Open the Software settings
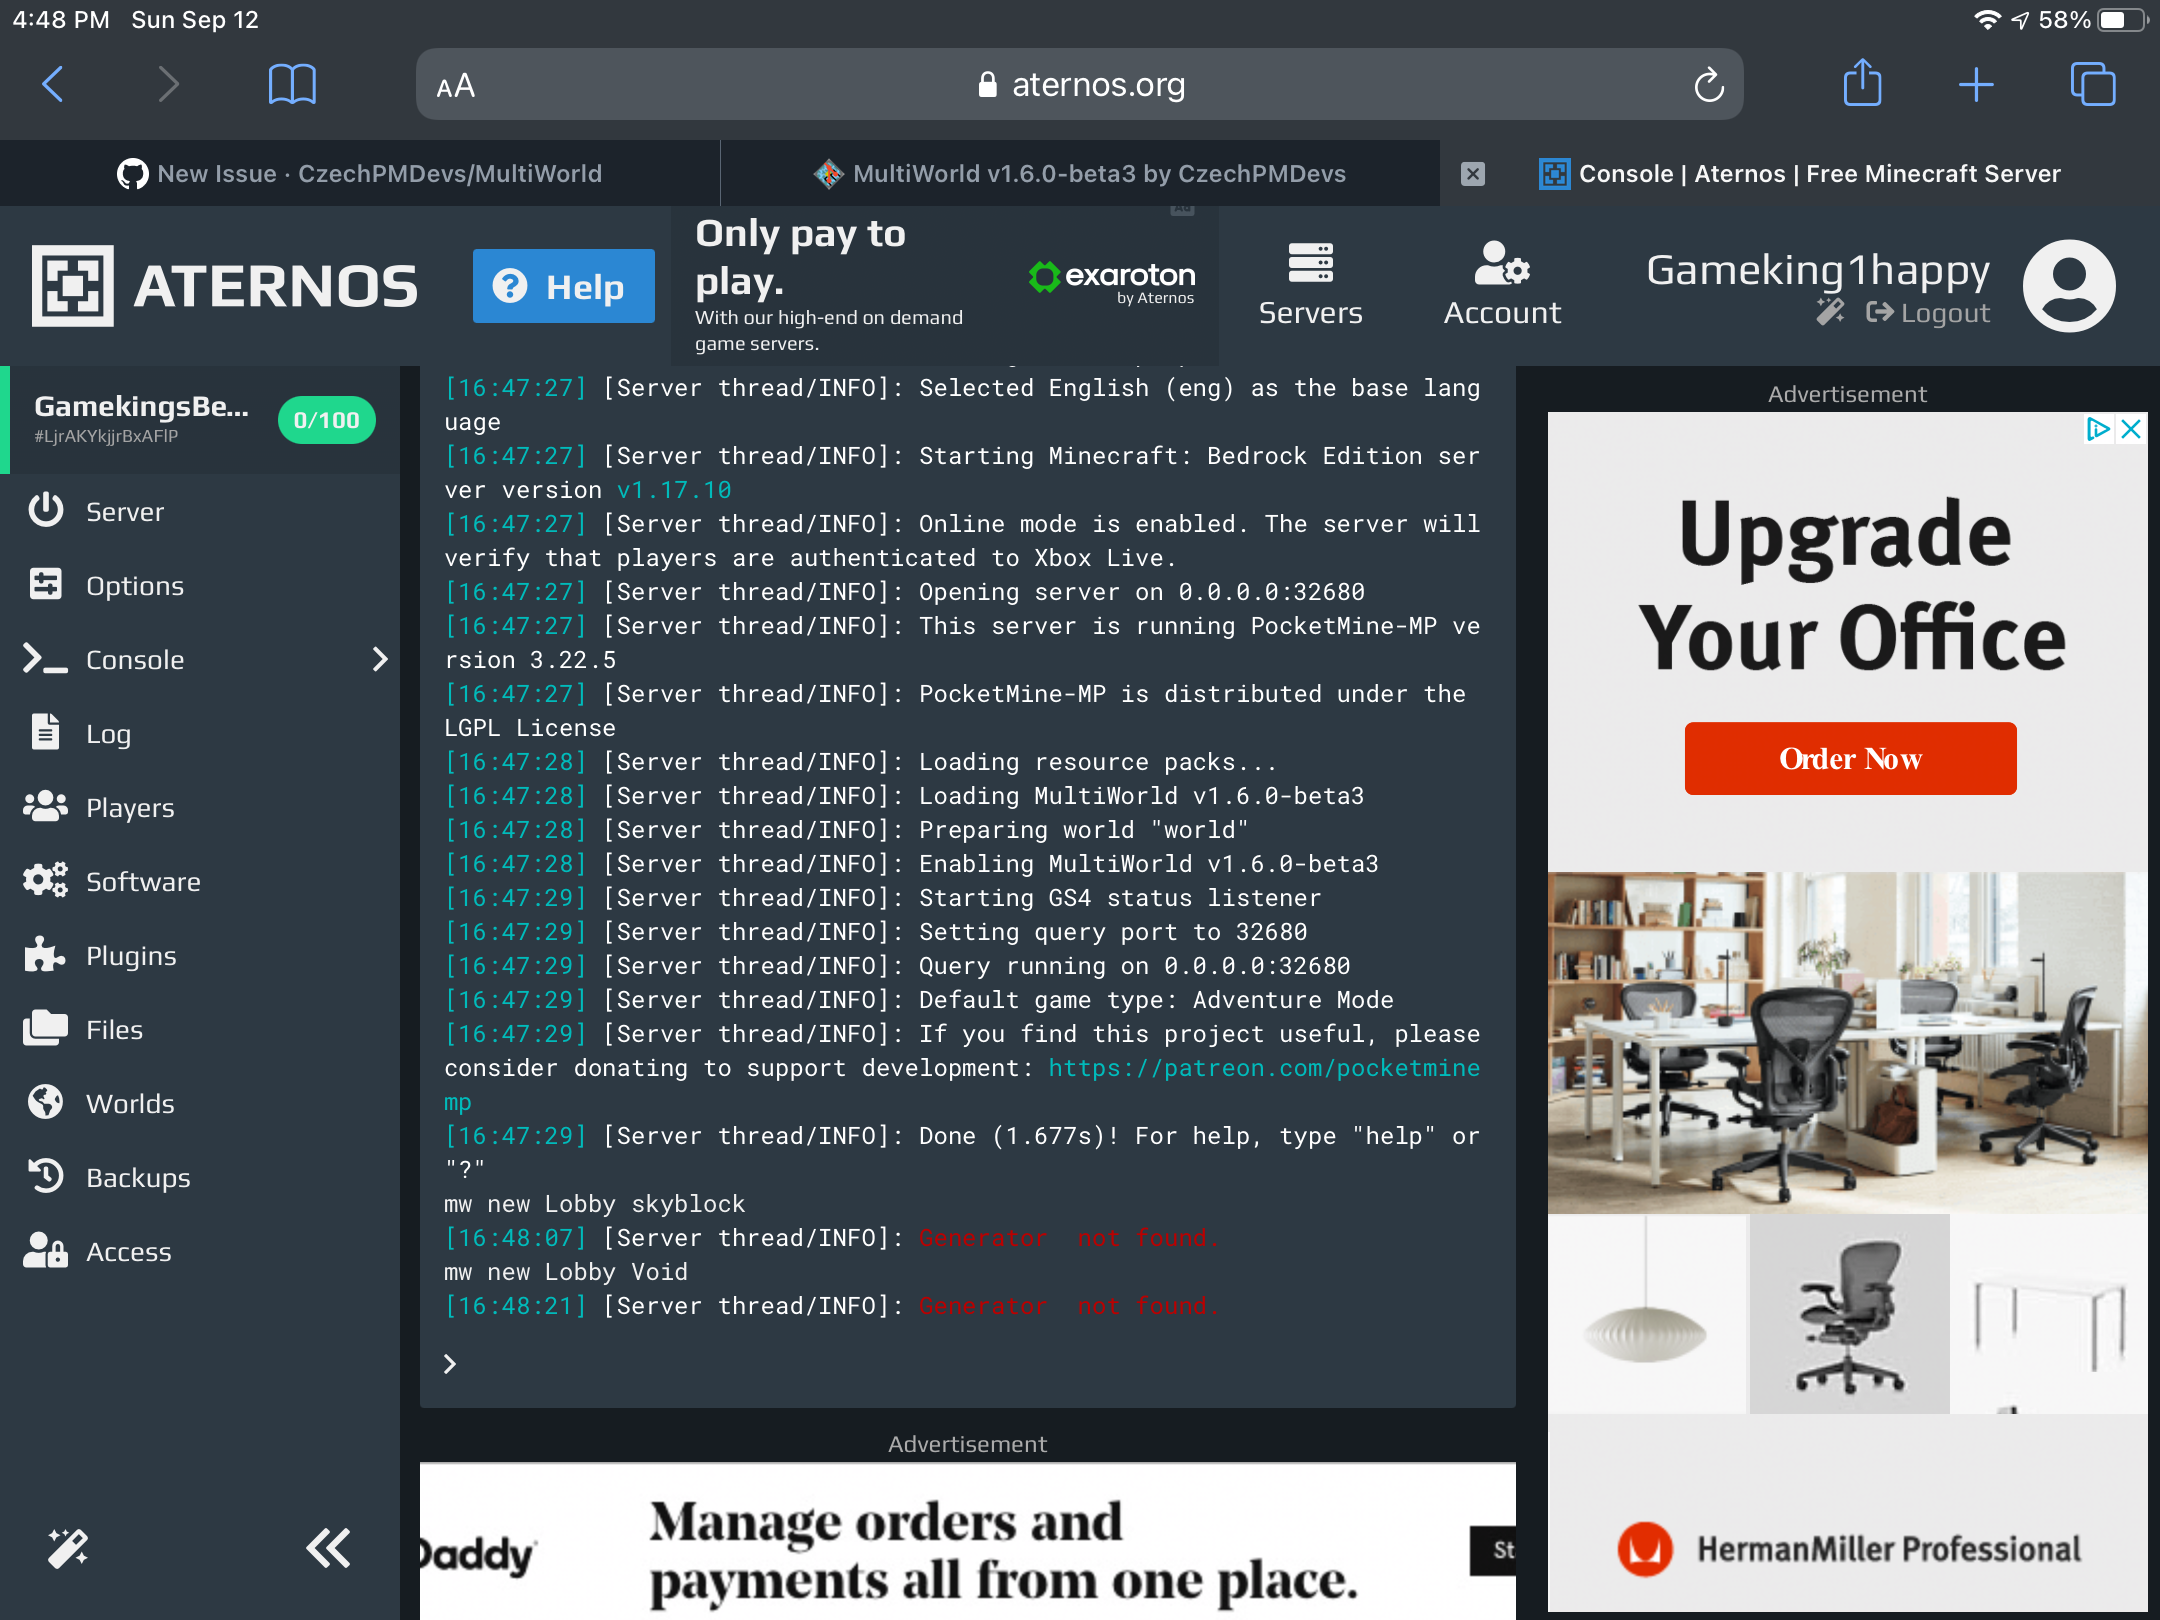 point(142,881)
